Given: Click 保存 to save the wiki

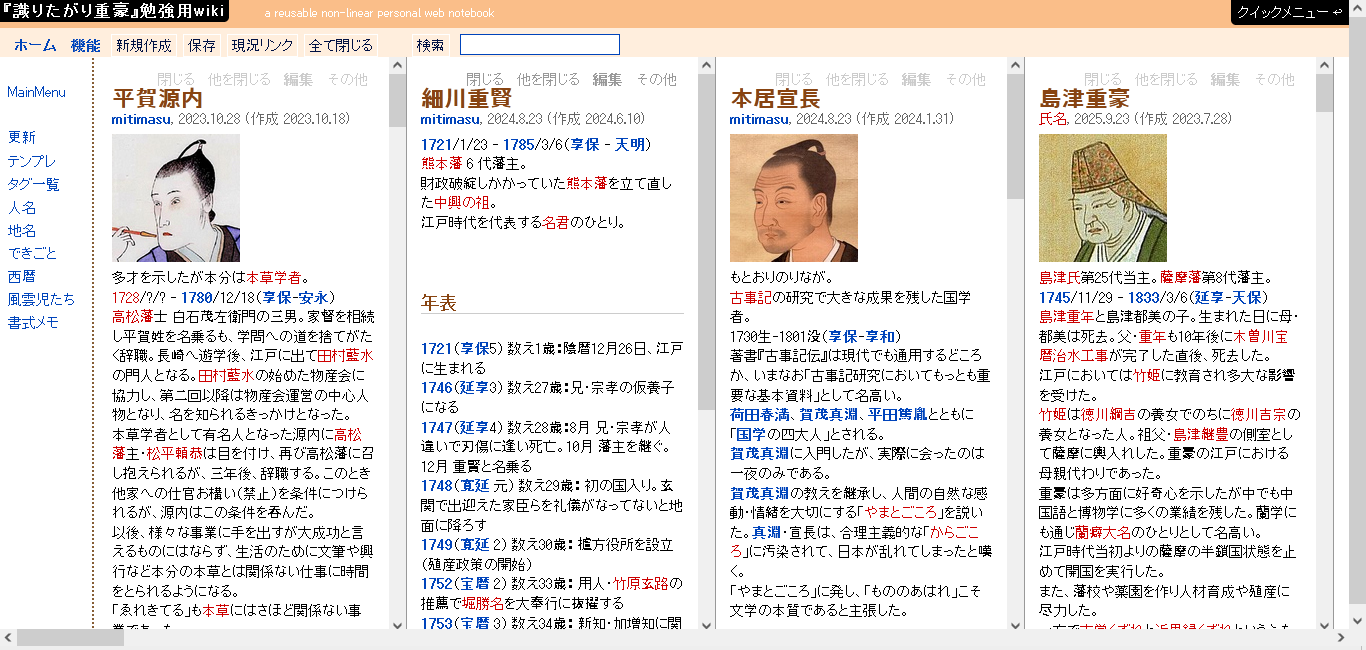Looking at the screenshot, I should pyautogui.click(x=203, y=44).
